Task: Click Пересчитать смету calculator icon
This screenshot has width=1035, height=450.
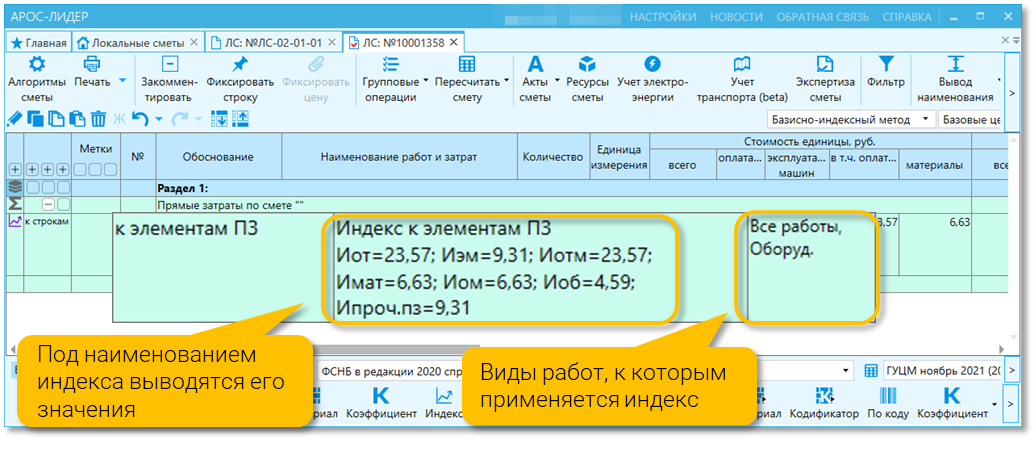Action: (467, 65)
